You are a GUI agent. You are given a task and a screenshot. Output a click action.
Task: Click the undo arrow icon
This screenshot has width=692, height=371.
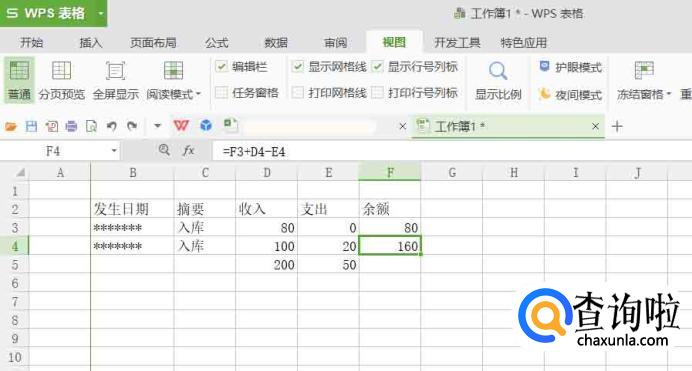click(x=112, y=127)
